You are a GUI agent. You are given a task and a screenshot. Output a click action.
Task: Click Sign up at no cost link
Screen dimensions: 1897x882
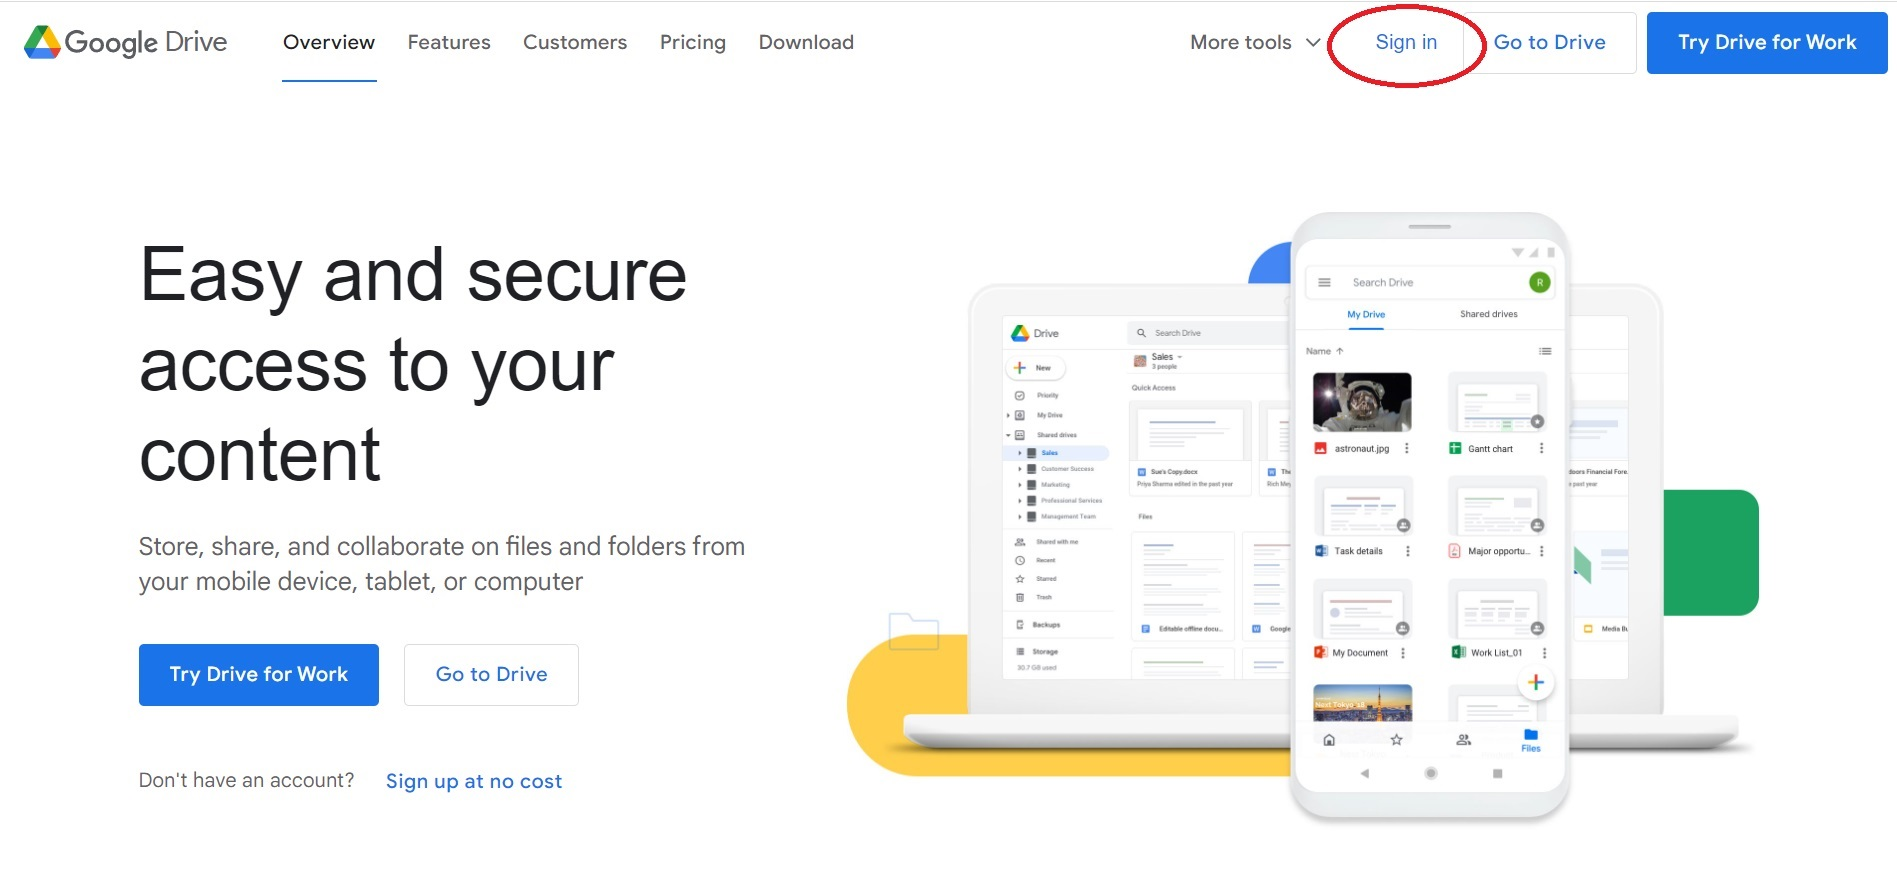pyautogui.click(x=474, y=781)
